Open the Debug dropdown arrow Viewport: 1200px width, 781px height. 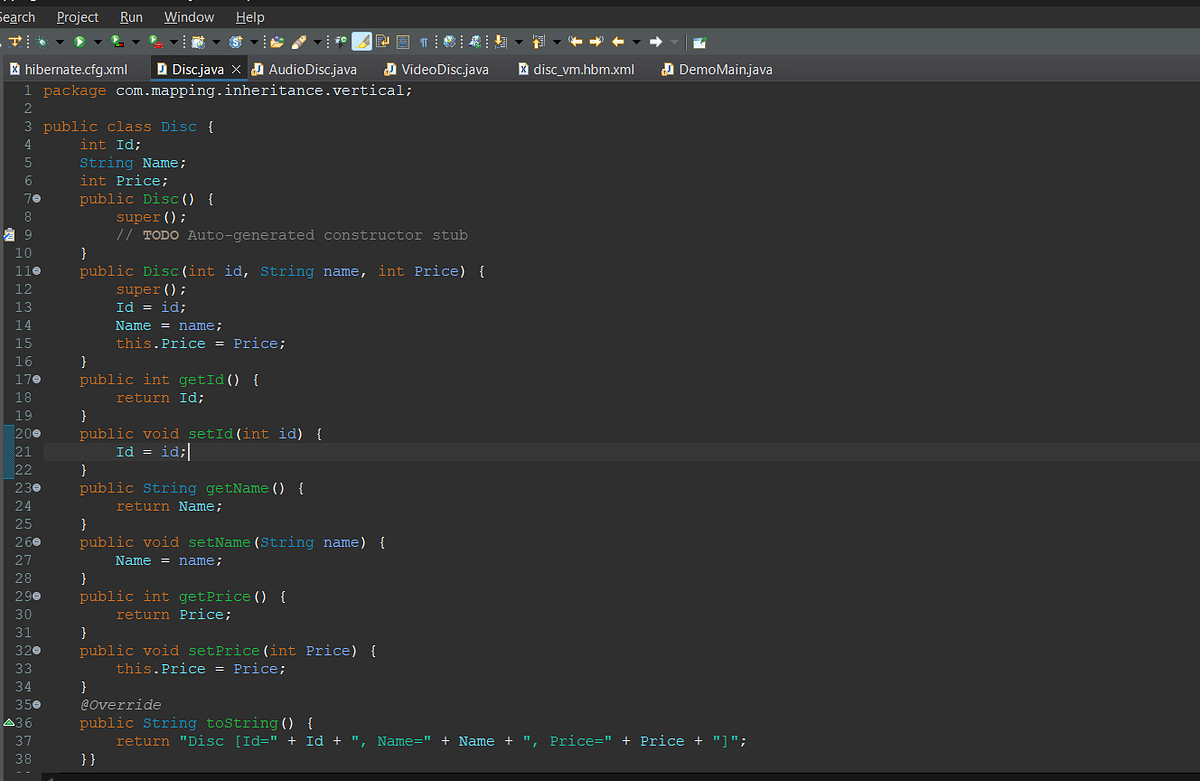[59, 41]
